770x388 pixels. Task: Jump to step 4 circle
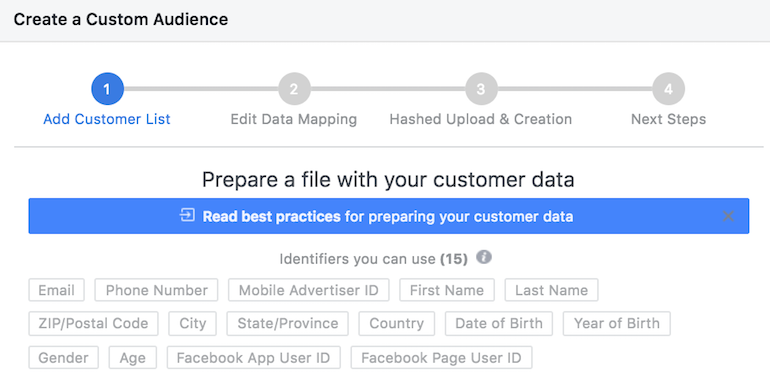coord(668,89)
